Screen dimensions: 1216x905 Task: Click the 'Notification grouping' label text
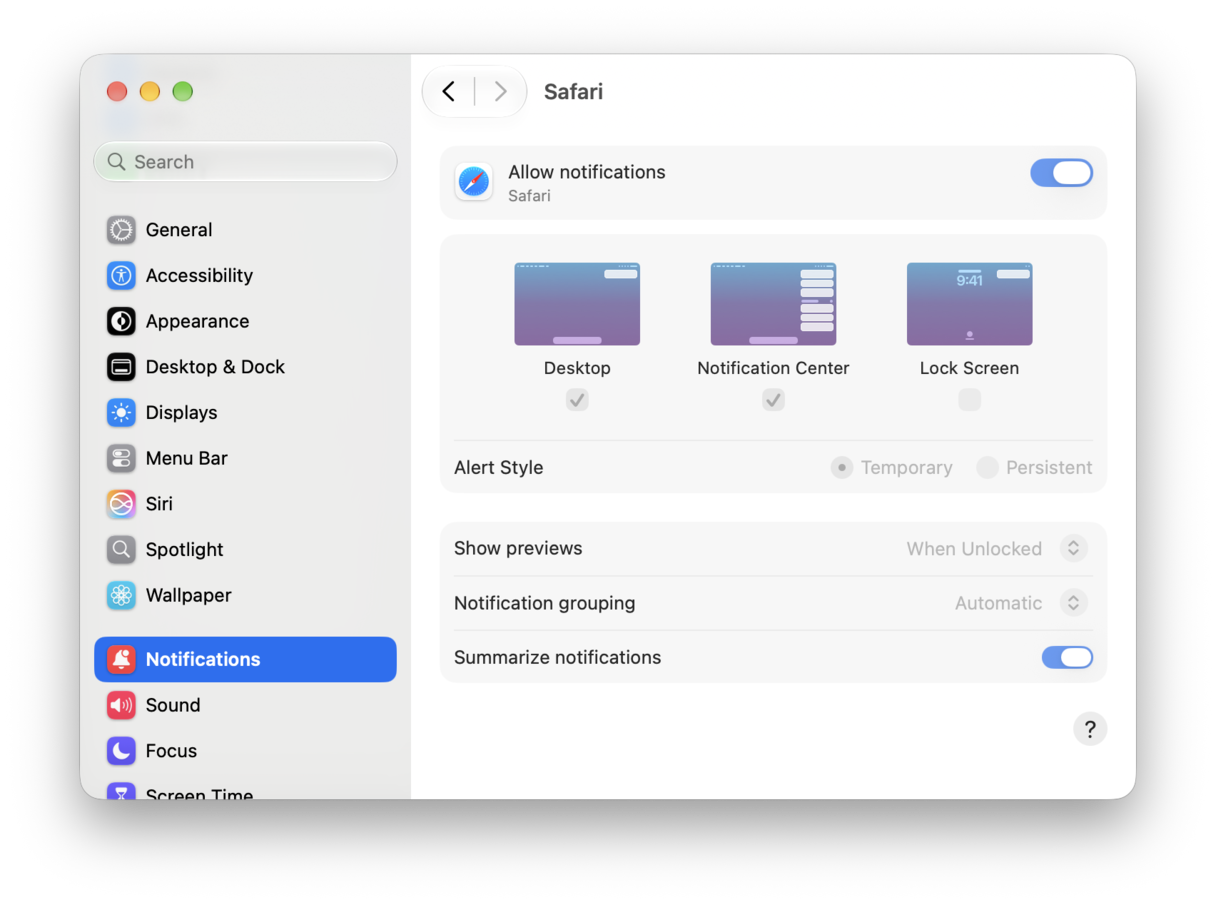click(545, 603)
